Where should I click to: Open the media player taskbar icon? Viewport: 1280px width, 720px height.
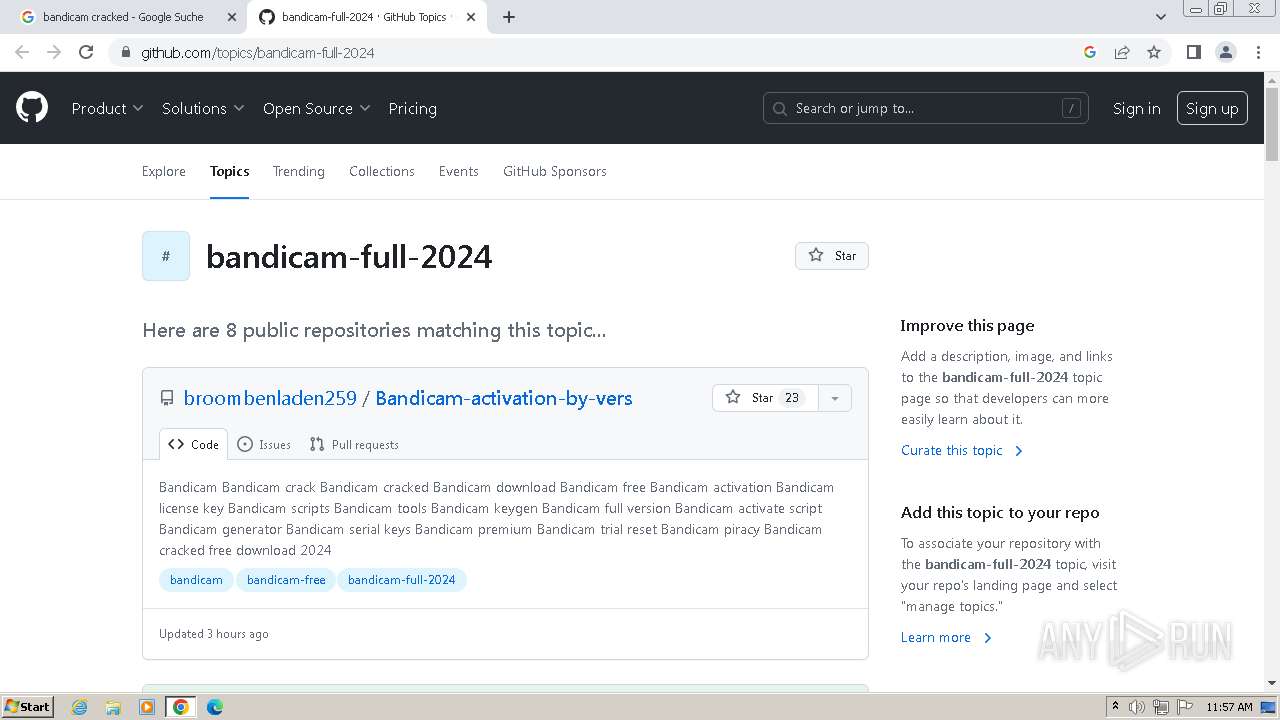(x=147, y=707)
